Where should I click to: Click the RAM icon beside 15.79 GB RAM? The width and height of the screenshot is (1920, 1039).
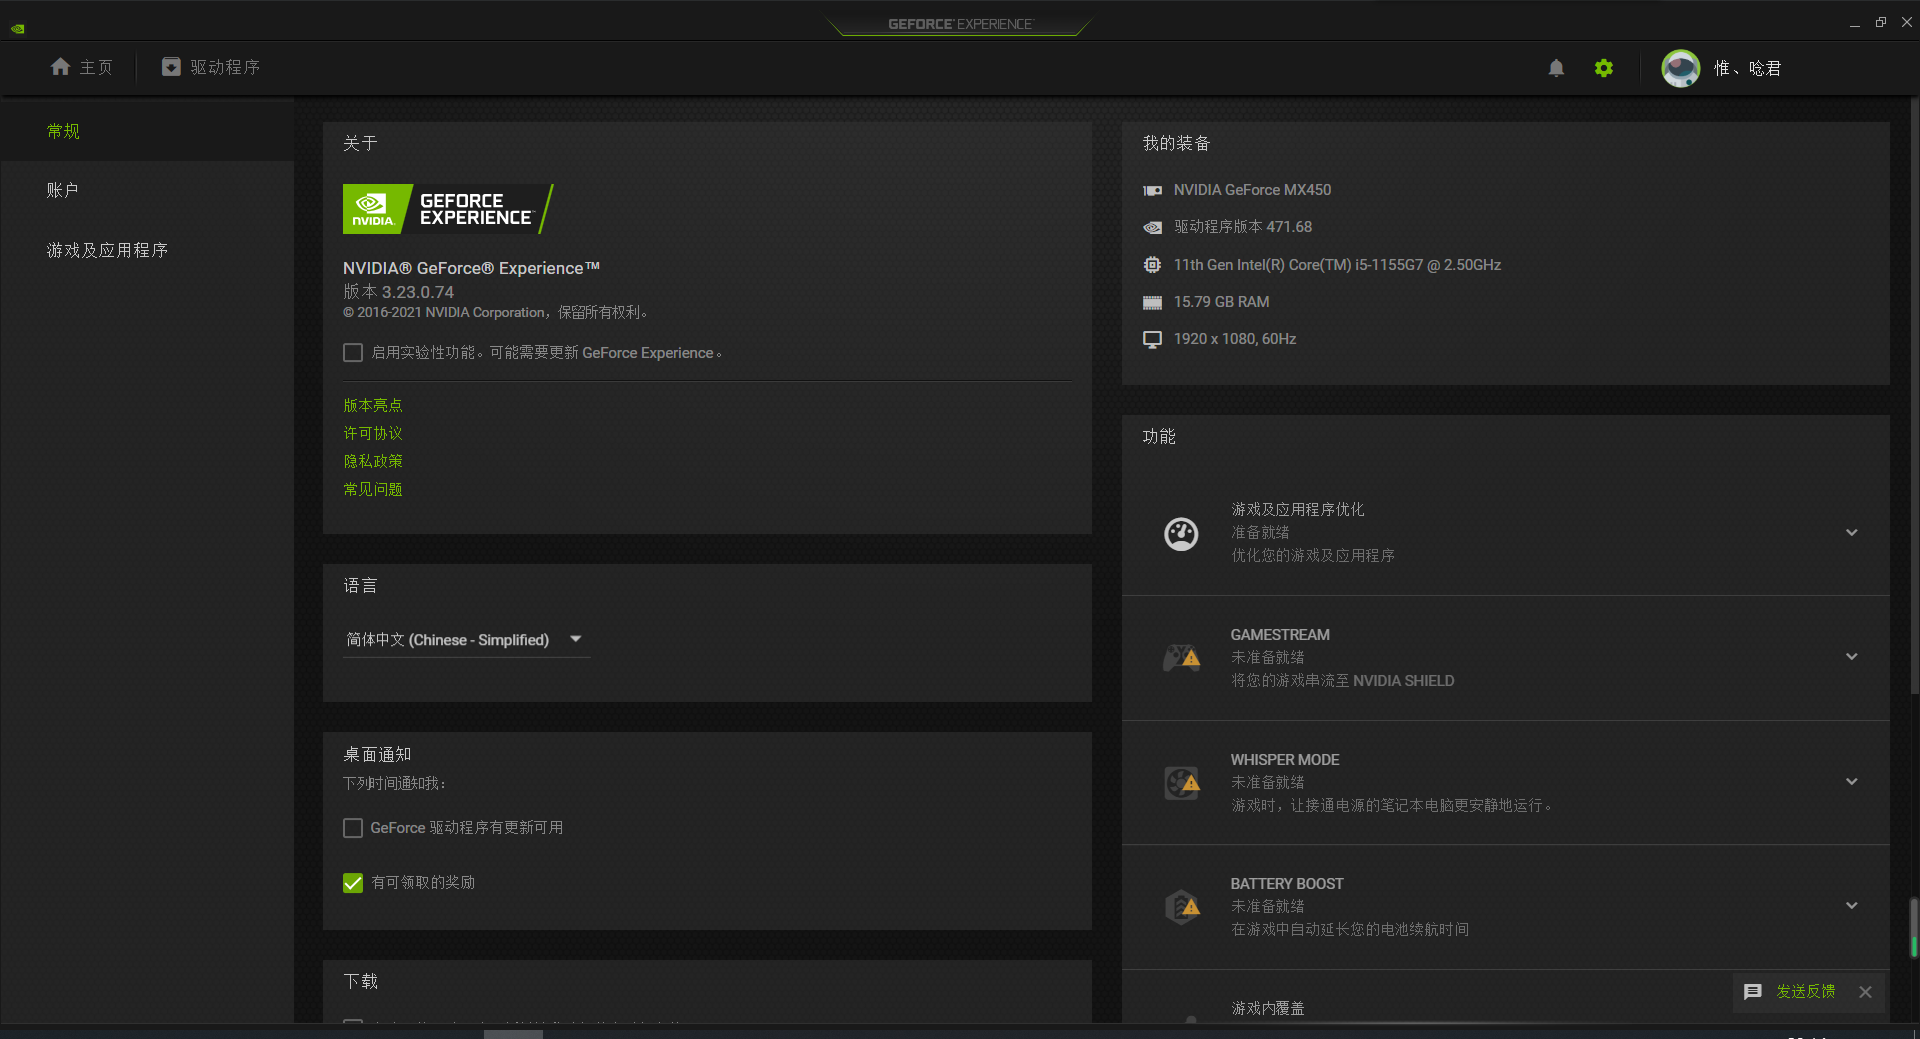click(x=1152, y=302)
